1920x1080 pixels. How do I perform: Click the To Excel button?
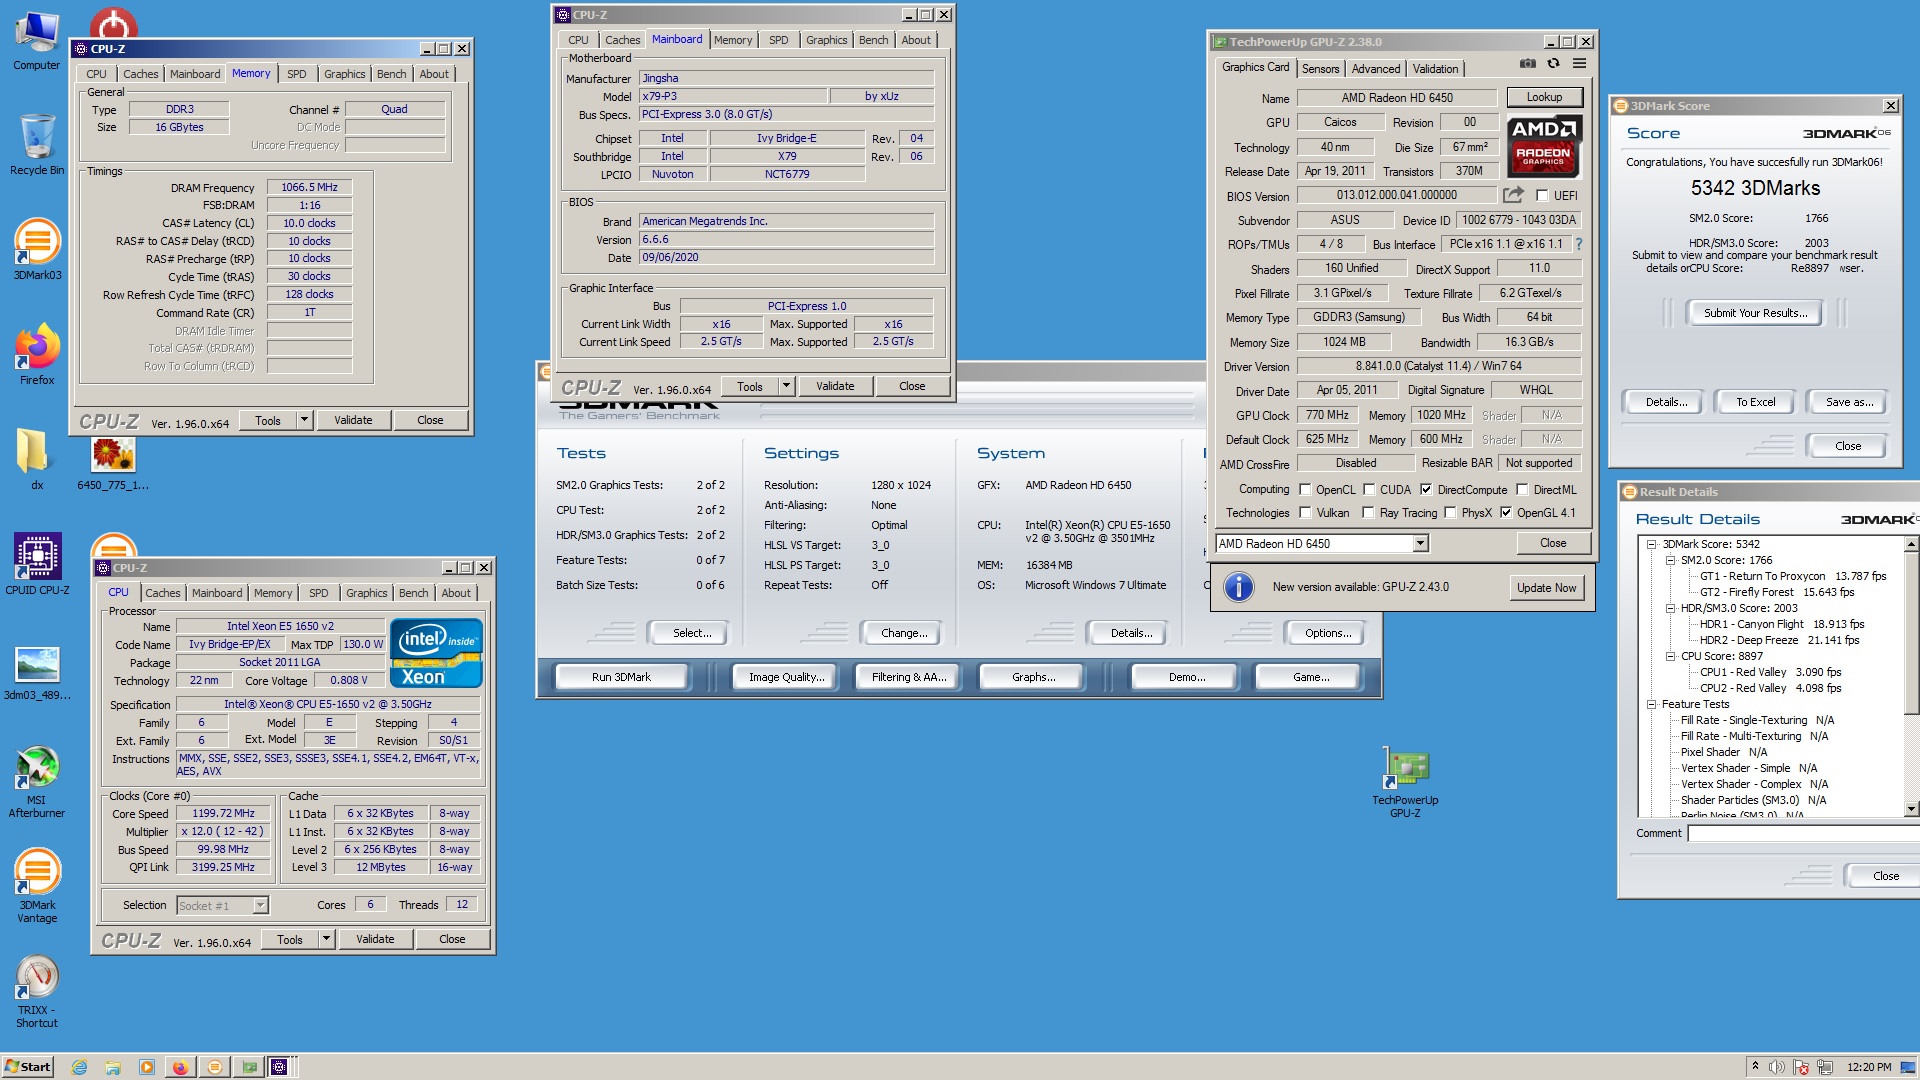click(x=1755, y=402)
